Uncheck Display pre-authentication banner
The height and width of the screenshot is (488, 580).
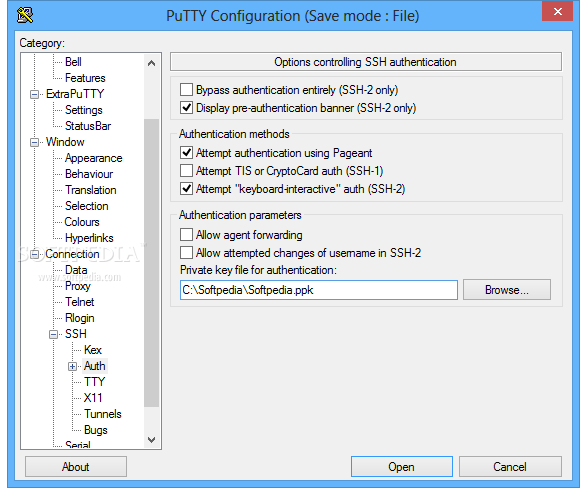tap(186, 108)
